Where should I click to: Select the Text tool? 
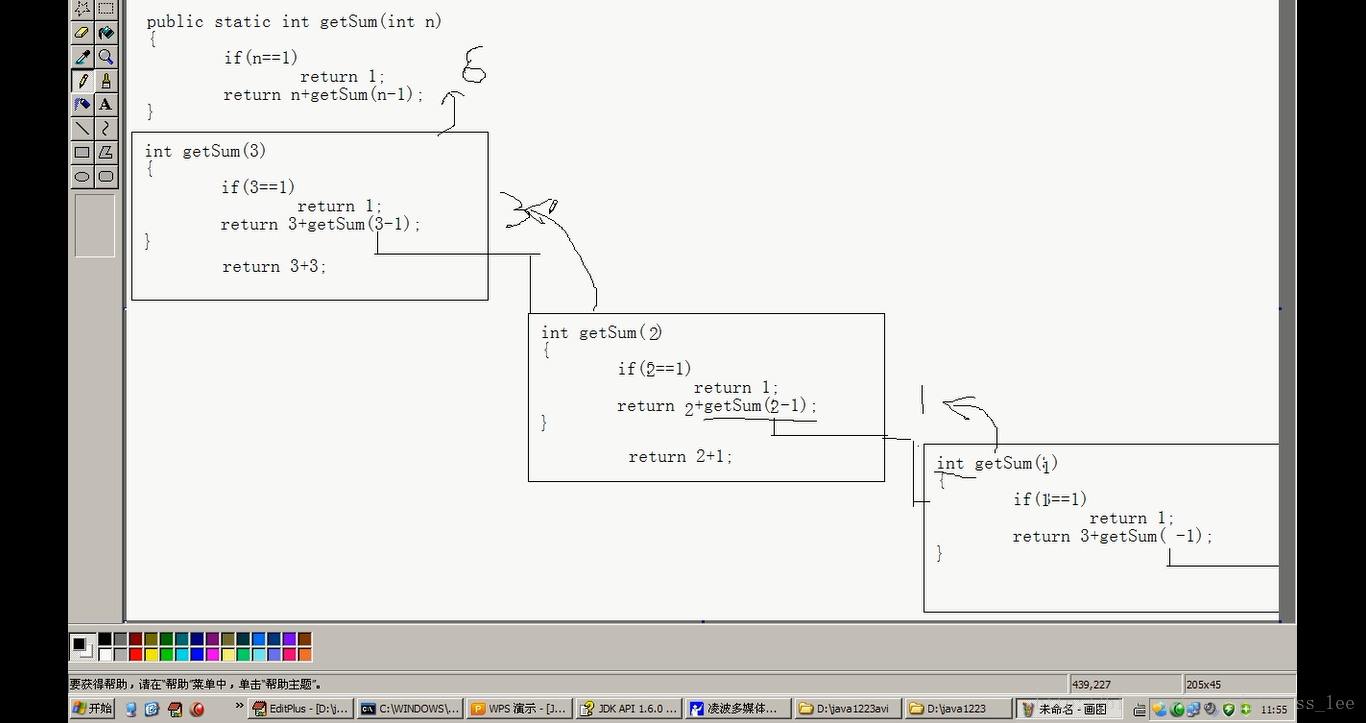pos(105,104)
